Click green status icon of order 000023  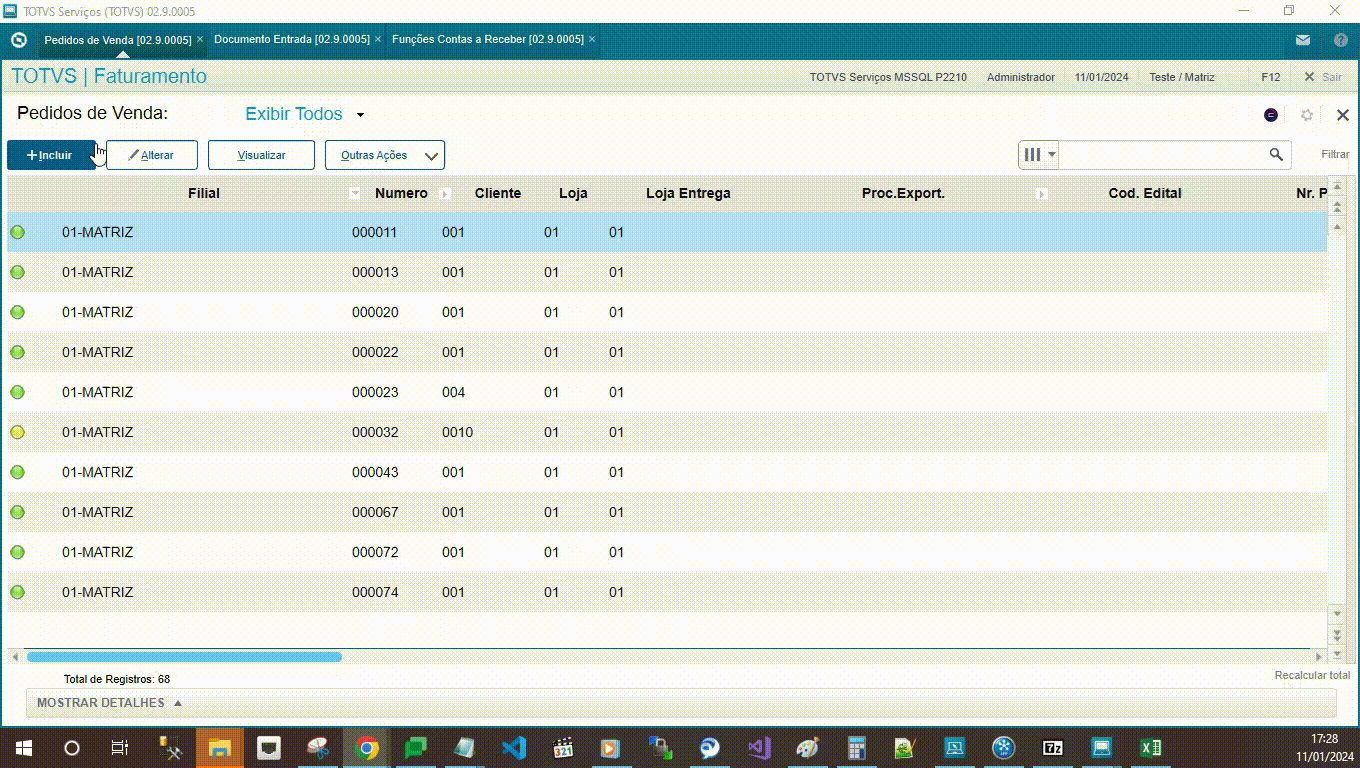[x=17, y=392]
